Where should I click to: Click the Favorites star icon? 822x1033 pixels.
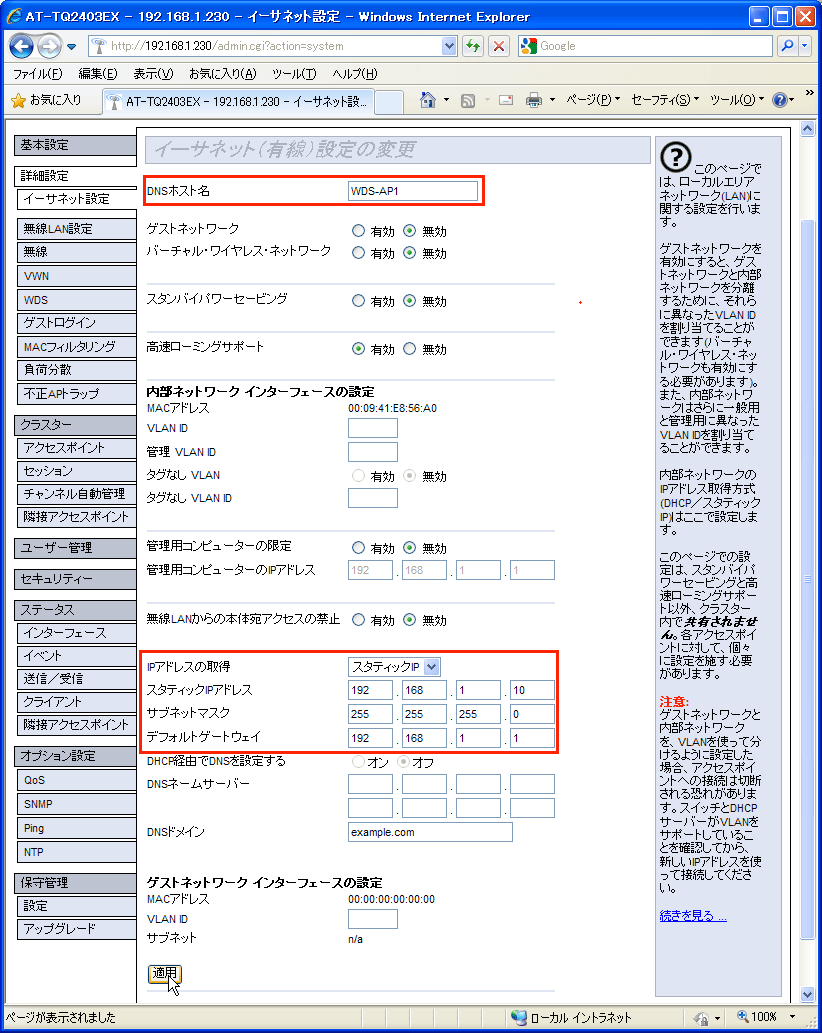(18, 100)
